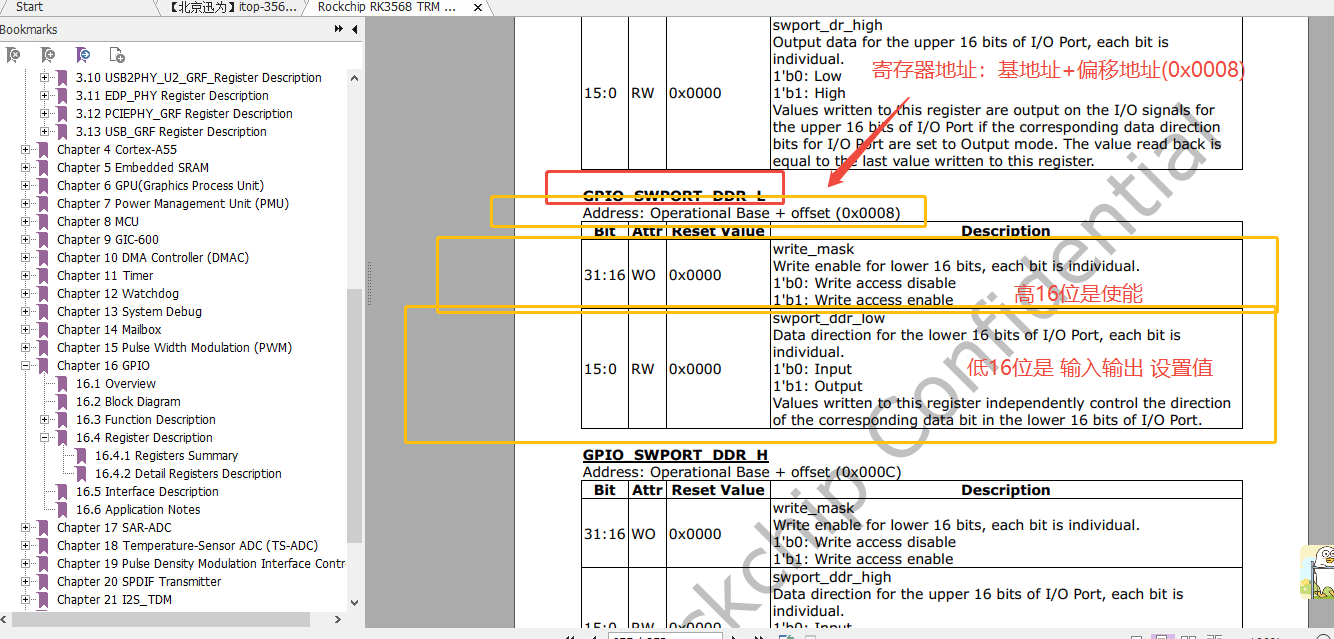Click the add new bookmark icon

click(47, 55)
